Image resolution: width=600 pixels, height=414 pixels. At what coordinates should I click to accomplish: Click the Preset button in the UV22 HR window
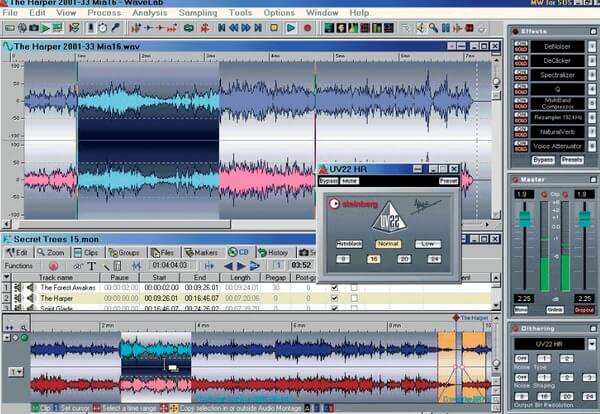[x=448, y=181]
